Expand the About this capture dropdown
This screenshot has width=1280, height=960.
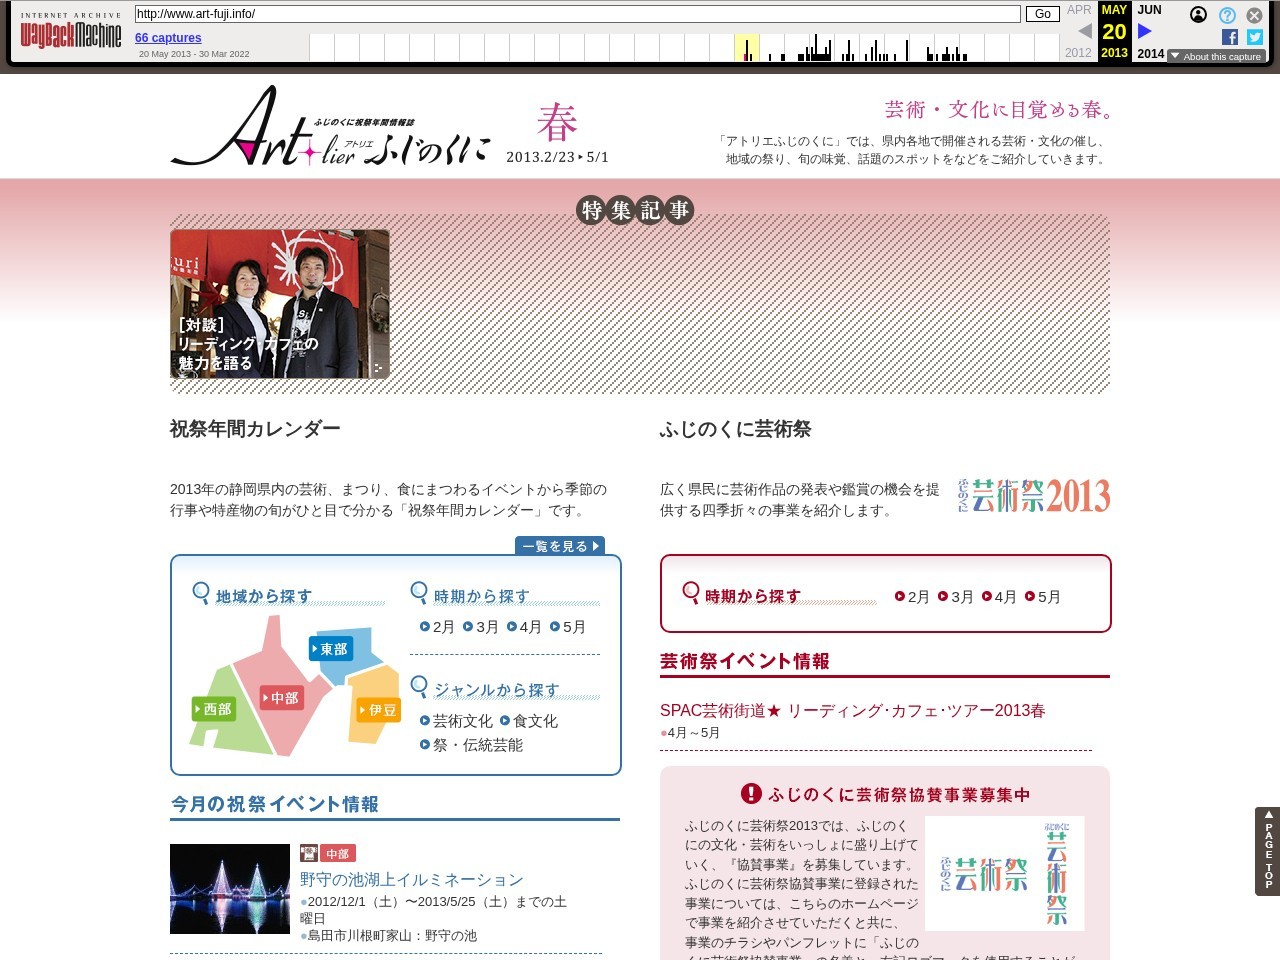point(1216,57)
